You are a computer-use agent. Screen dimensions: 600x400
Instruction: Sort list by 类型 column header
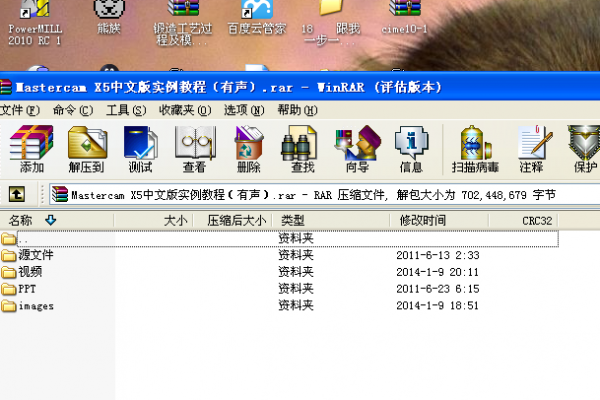click(x=331, y=220)
